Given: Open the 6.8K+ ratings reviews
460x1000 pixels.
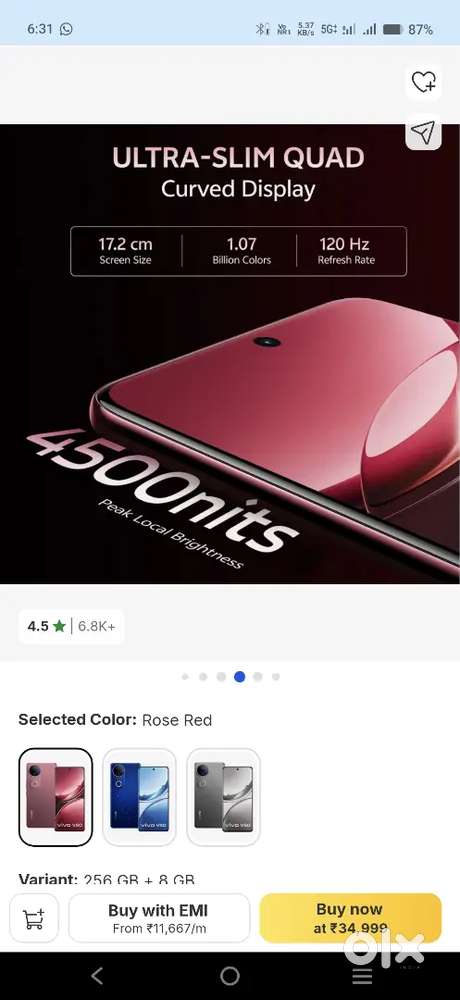Looking at the screenshot, I should [97, 626].
